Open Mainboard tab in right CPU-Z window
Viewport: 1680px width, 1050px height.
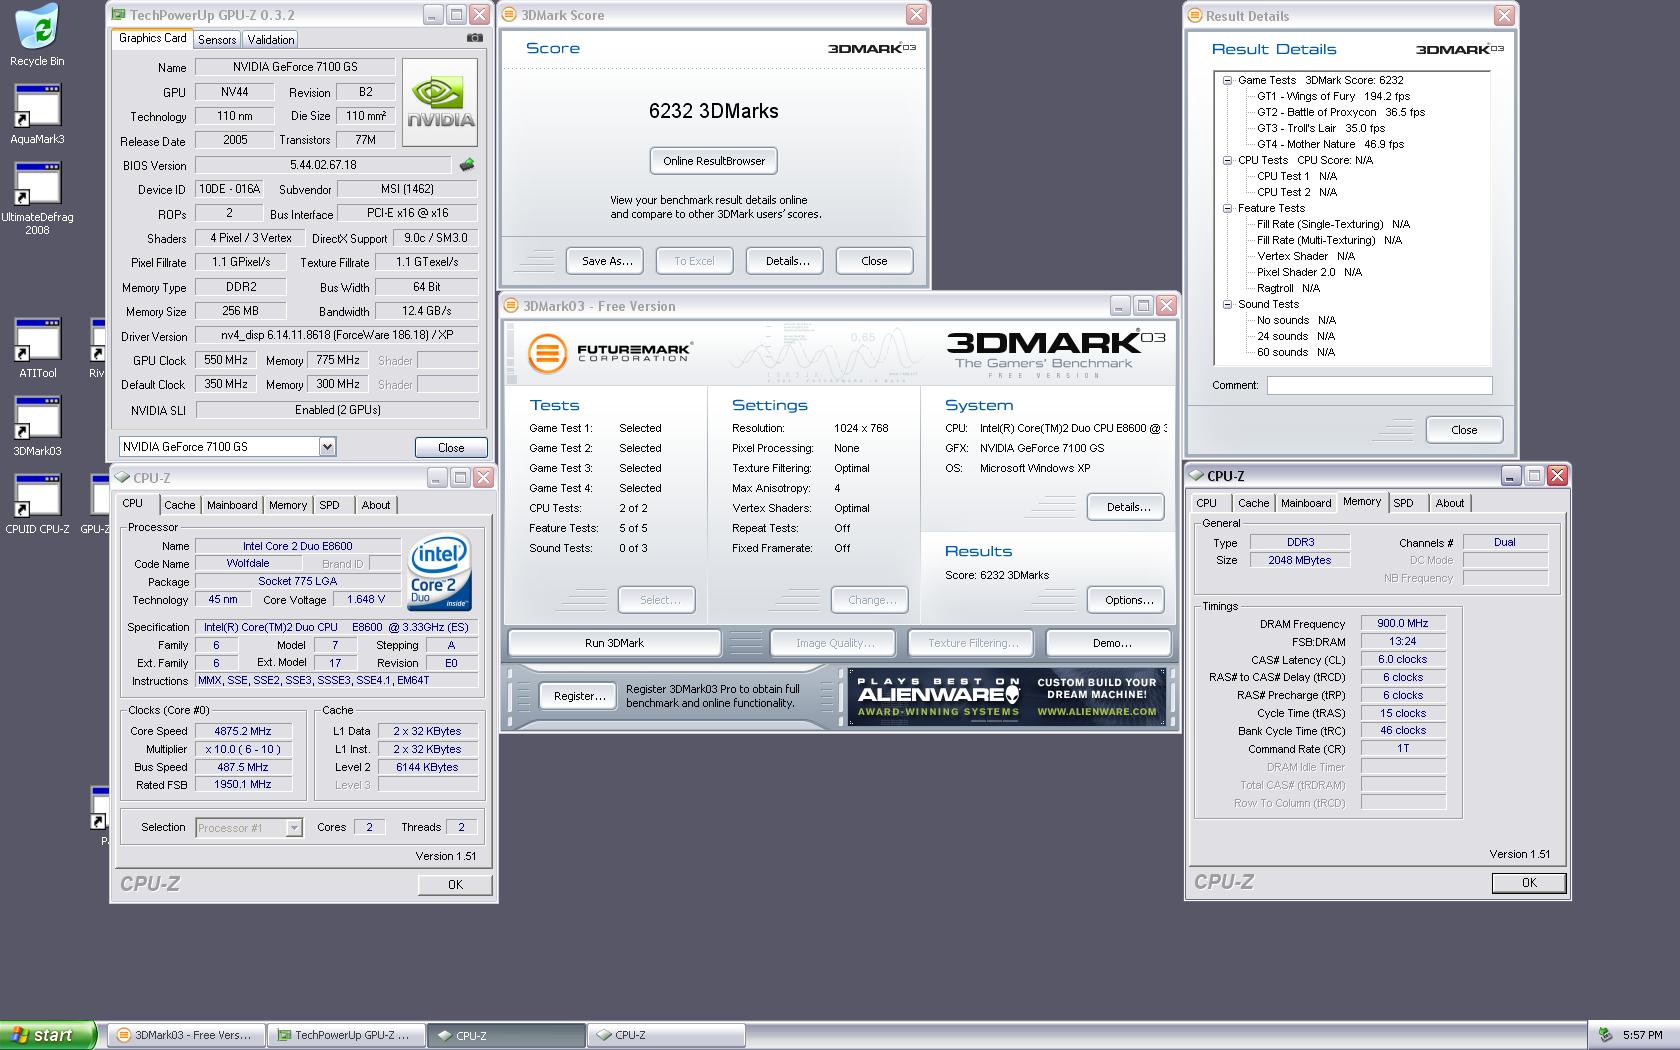pyautogui.click(x=1306, y=503)
